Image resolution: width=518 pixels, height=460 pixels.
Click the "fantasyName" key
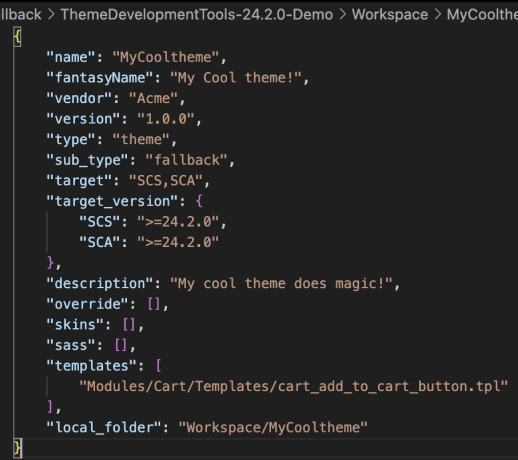tap(100, 78)
